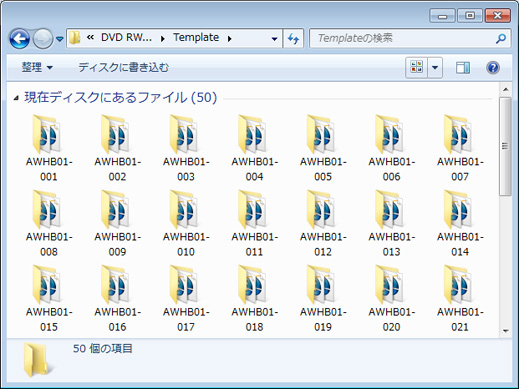Screen dimensions: 519x389
Task: Show hidden parent locations via « chevron
Action: point(90,37)
